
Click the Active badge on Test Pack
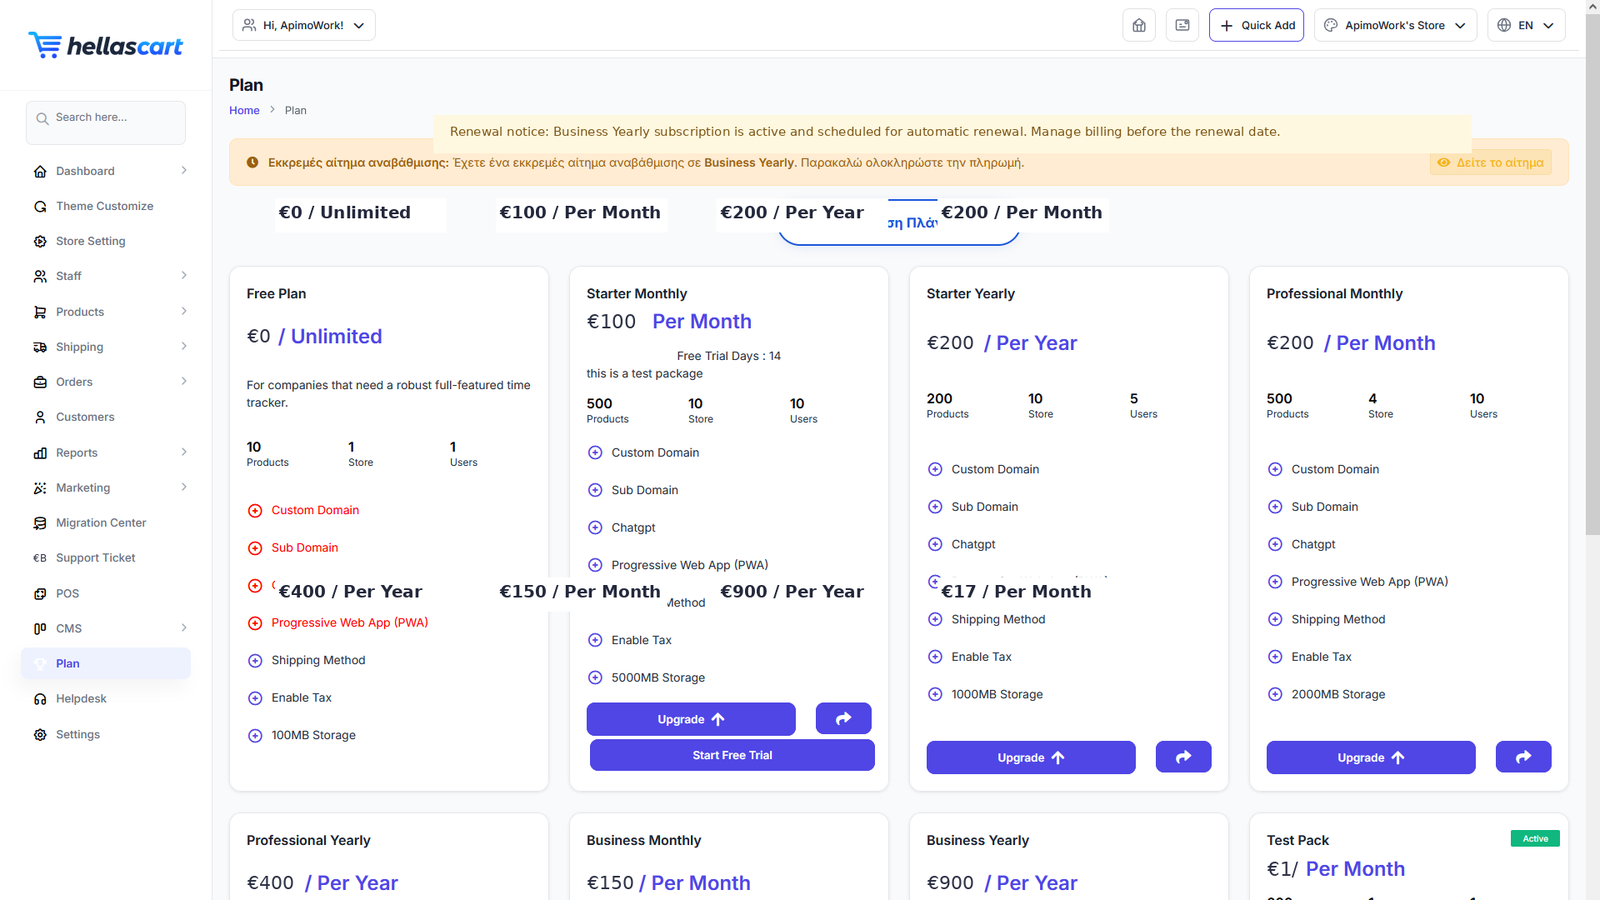[x=1535, y=839]
